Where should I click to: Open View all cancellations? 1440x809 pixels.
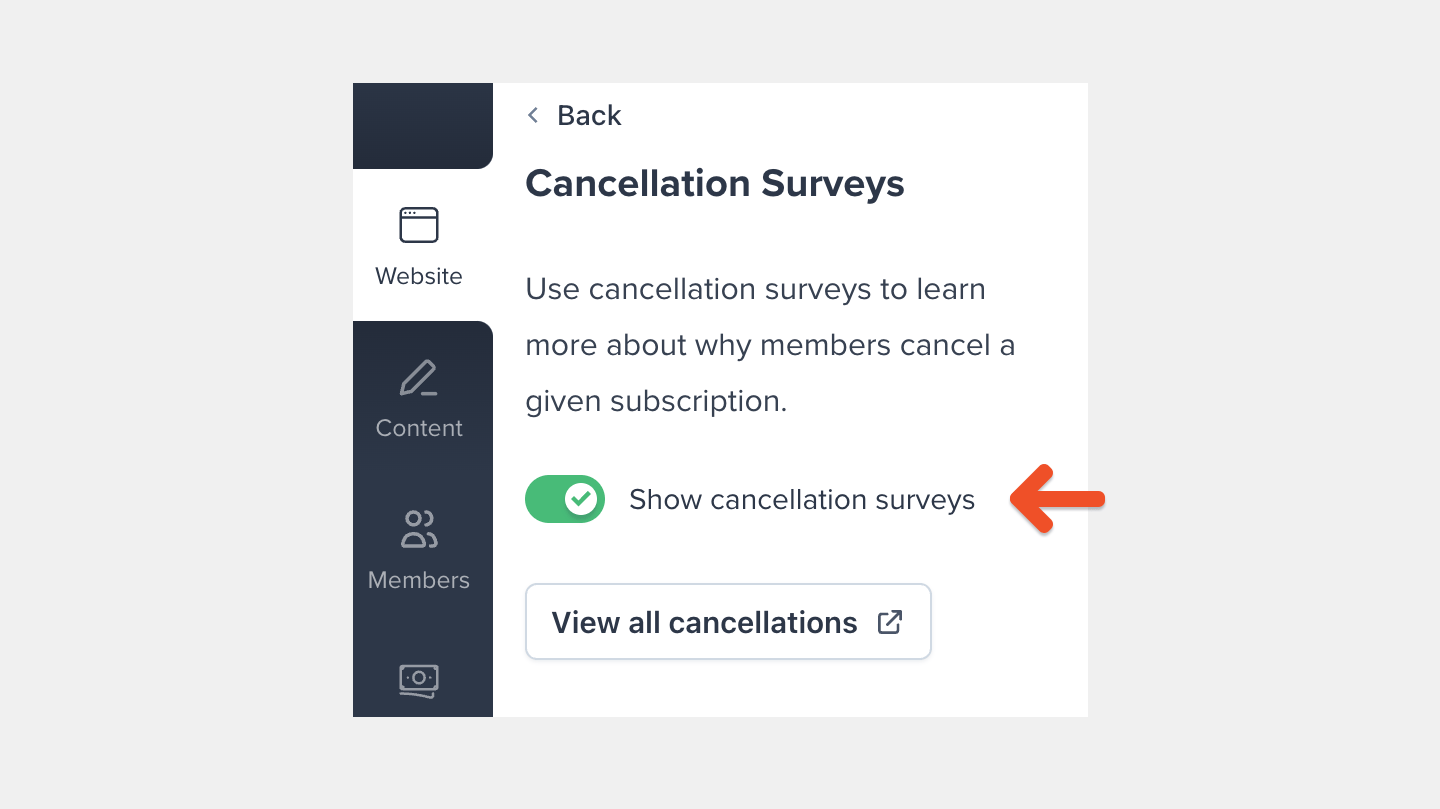point(728,621)
